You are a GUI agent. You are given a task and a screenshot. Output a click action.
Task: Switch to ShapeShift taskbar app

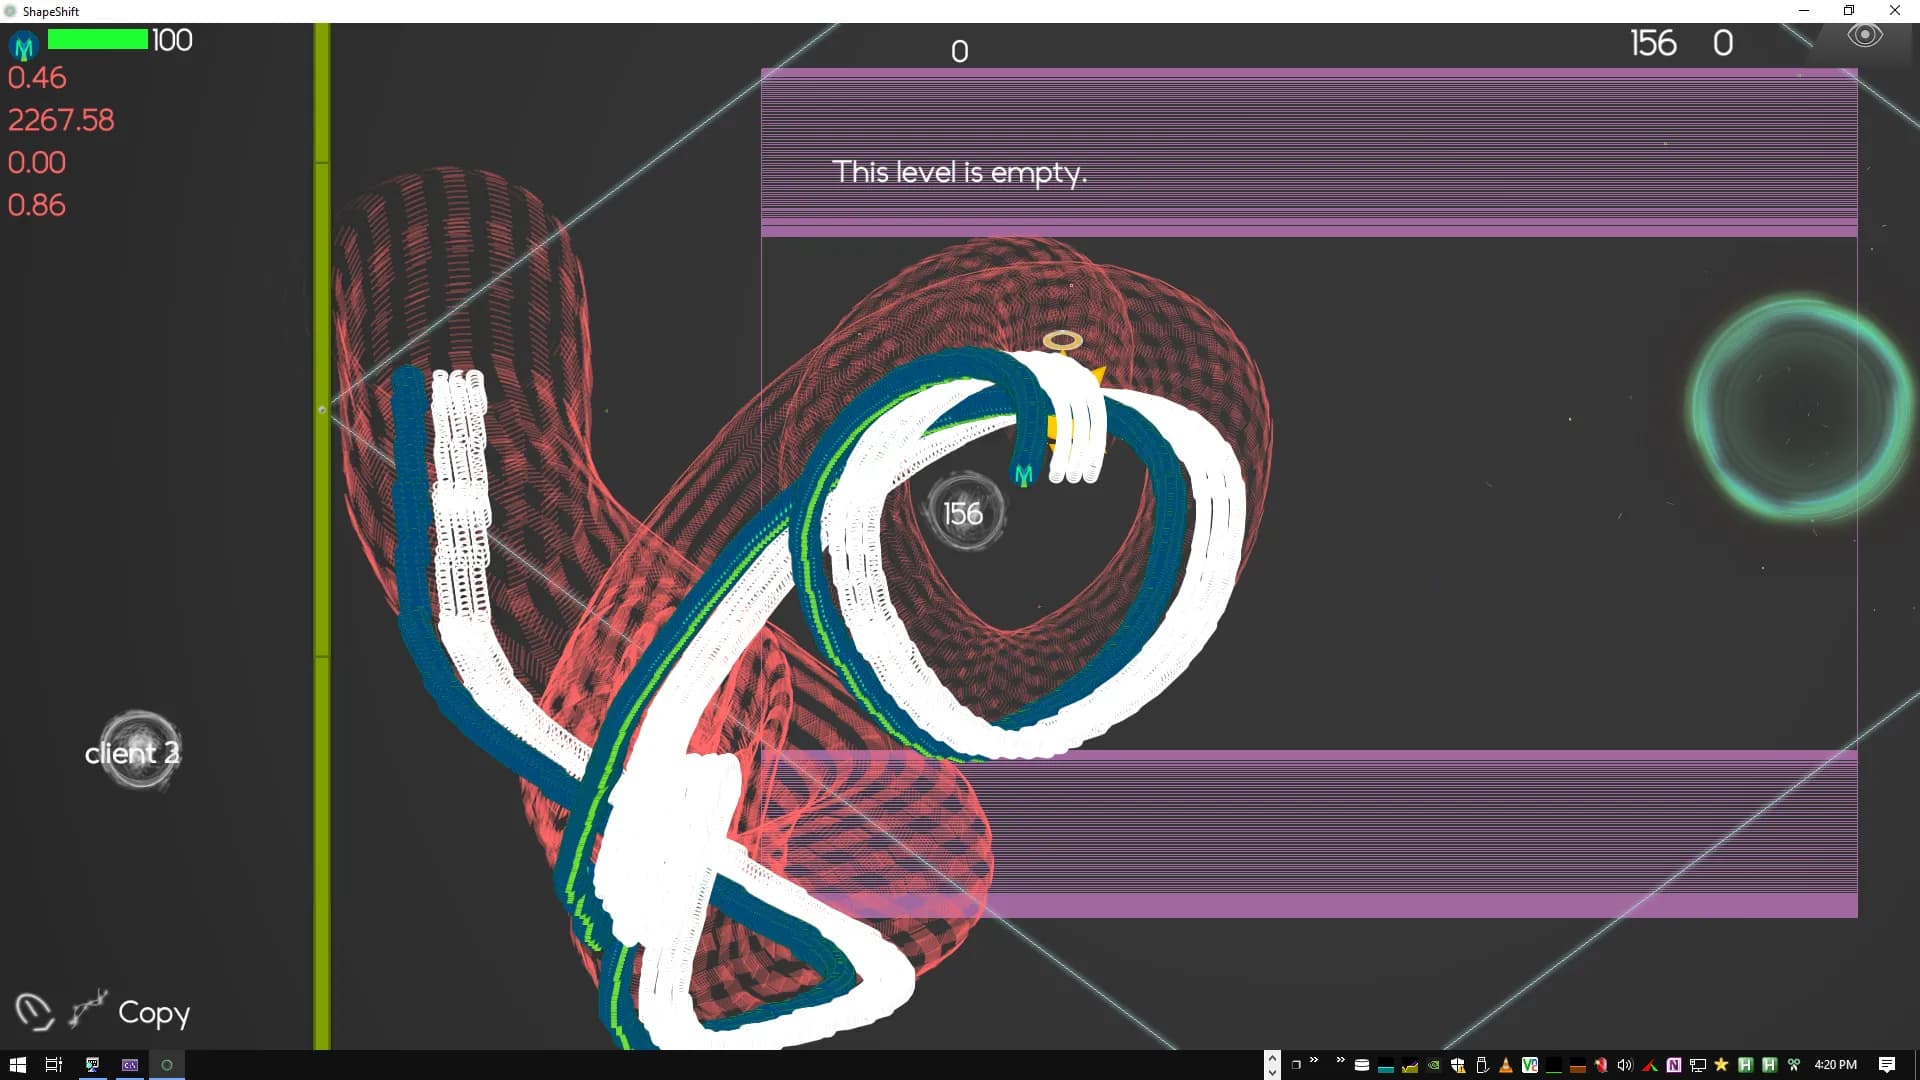tap(167, 1065)
